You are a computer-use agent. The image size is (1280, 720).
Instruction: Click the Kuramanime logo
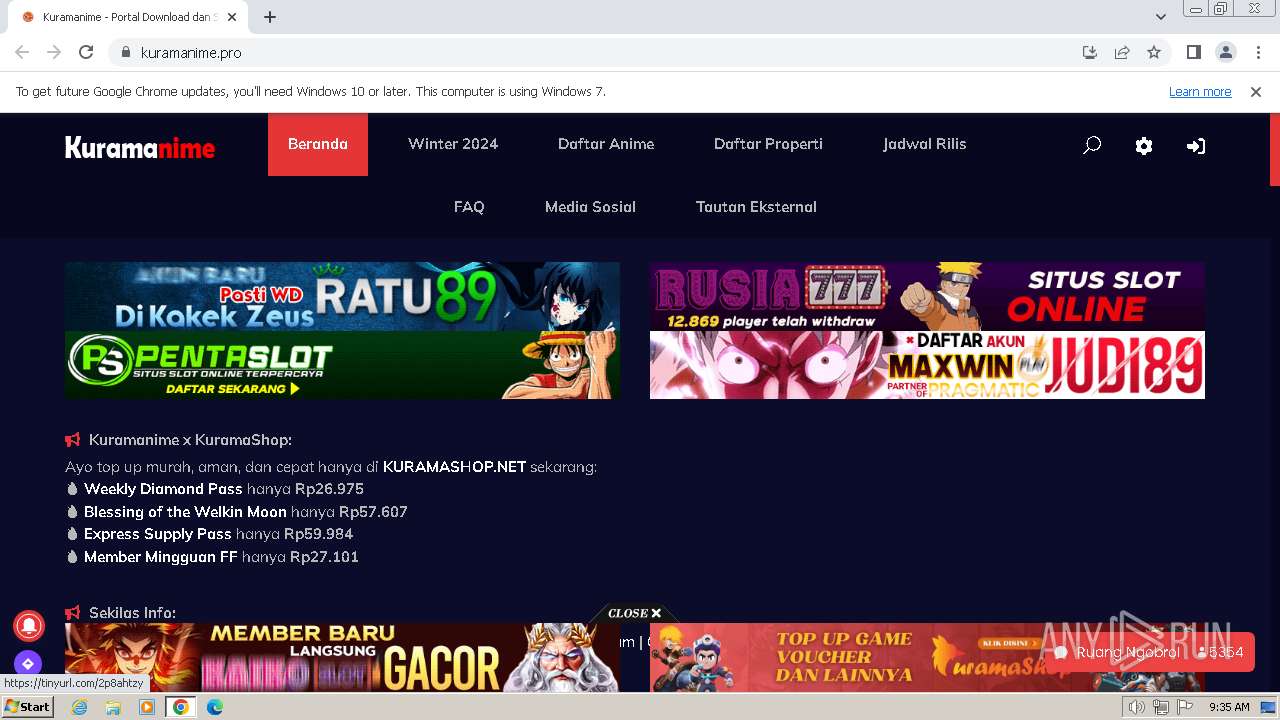(140, 148)
